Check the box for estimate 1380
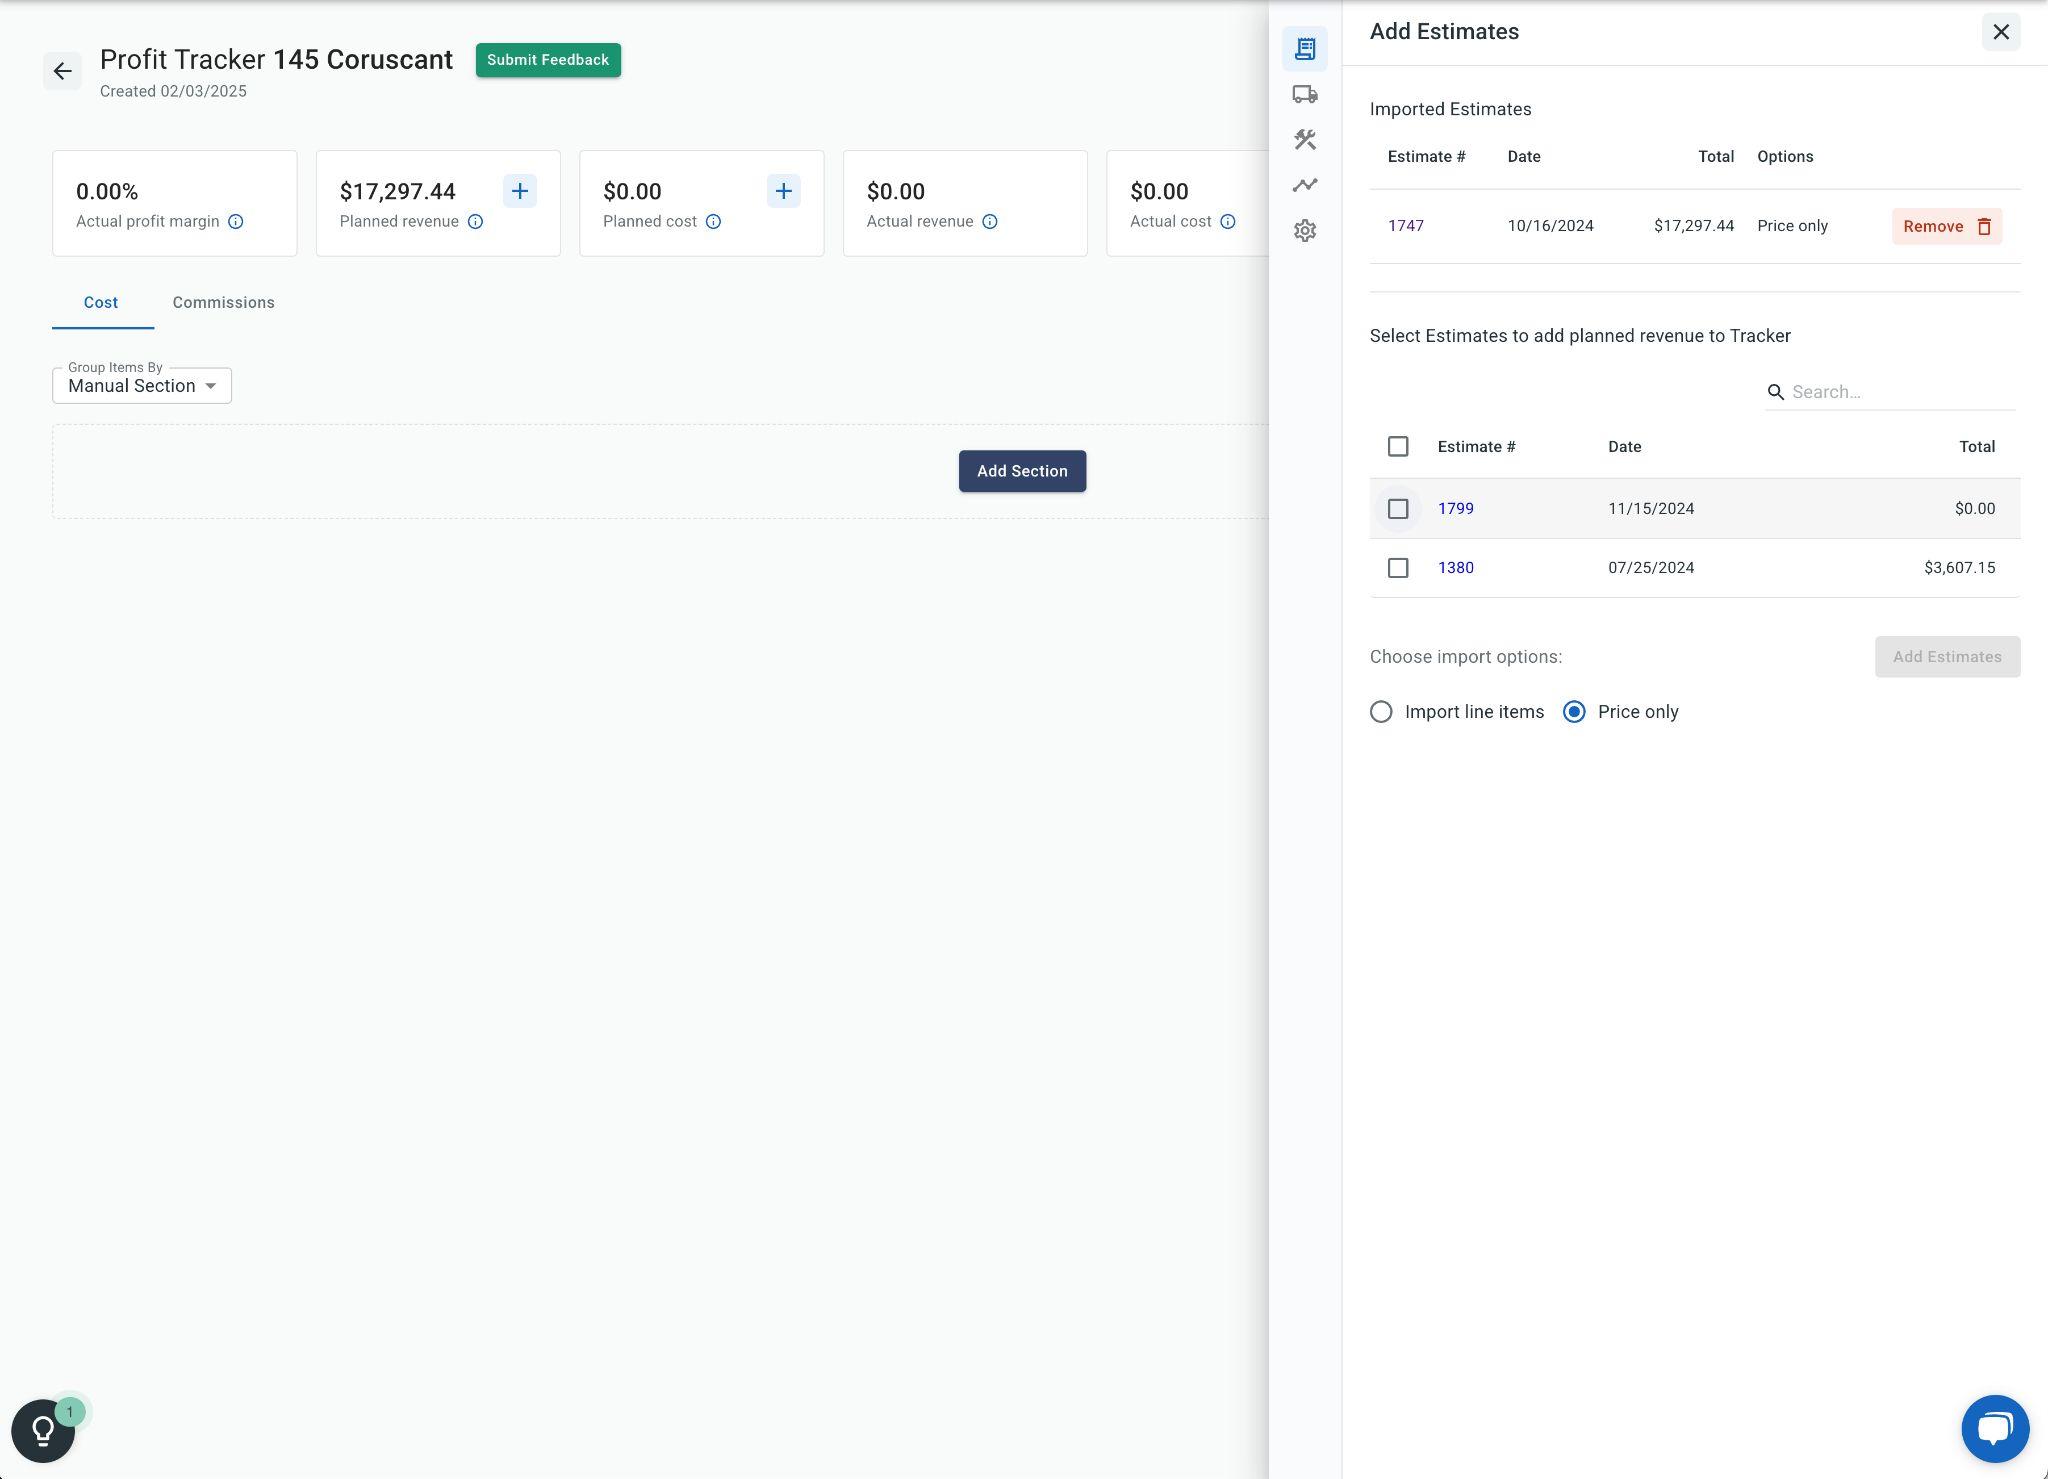 tap(1398, 568)
